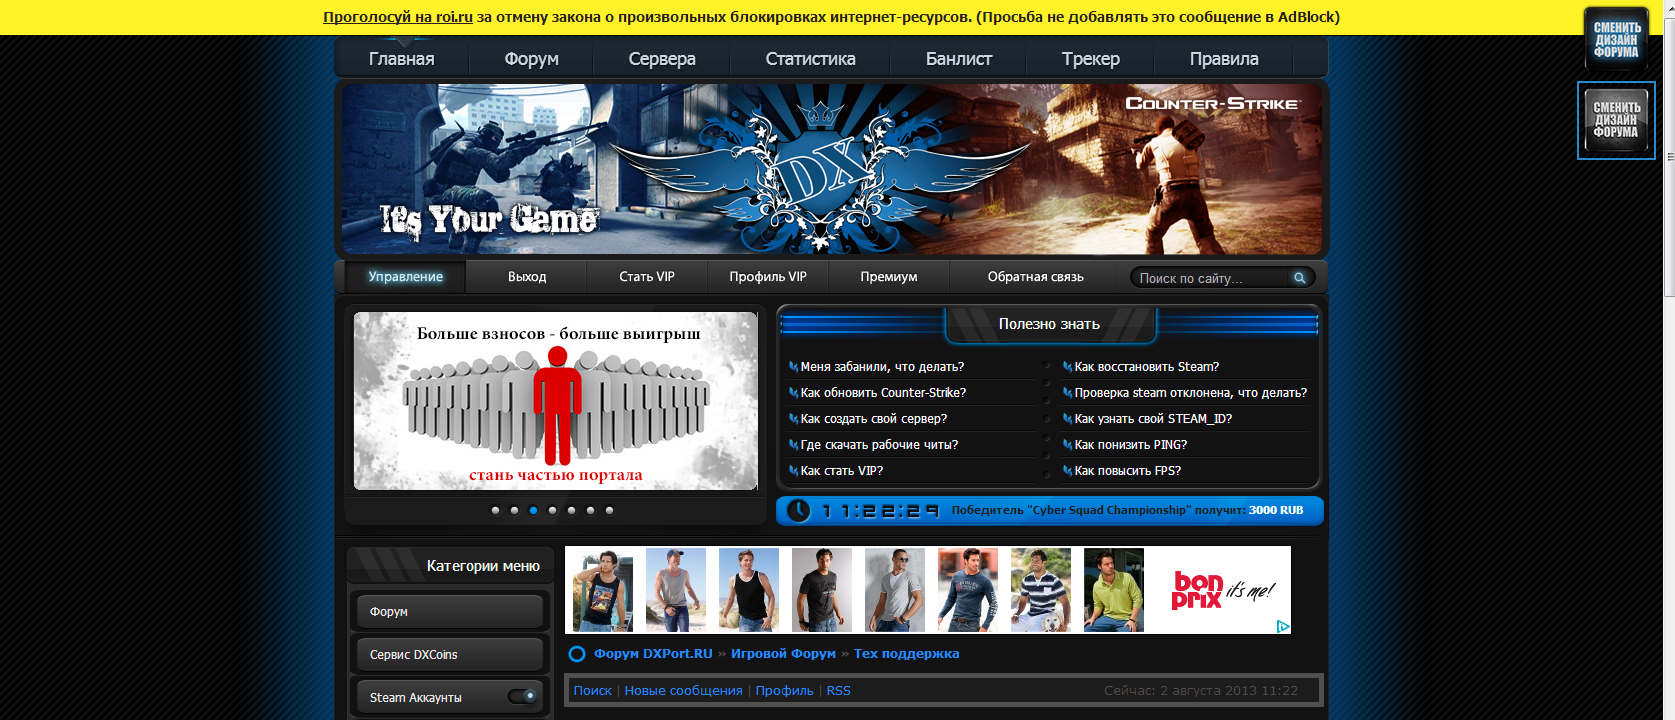Click the Форум sidebar category button
Image resolution: width=1675 pixels, height=720 pixels.
pyautogui.click(x=449, y=611)
